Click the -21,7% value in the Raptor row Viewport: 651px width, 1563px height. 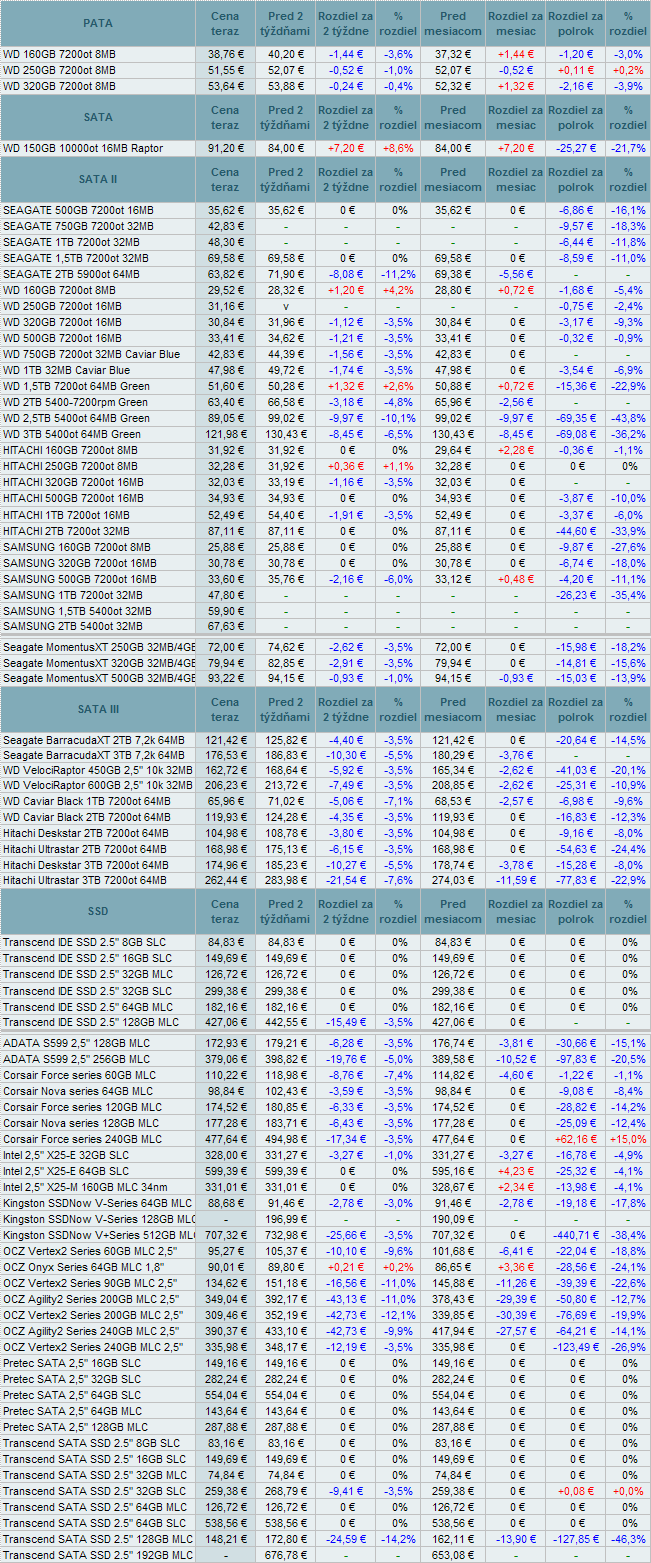[629, 148]
